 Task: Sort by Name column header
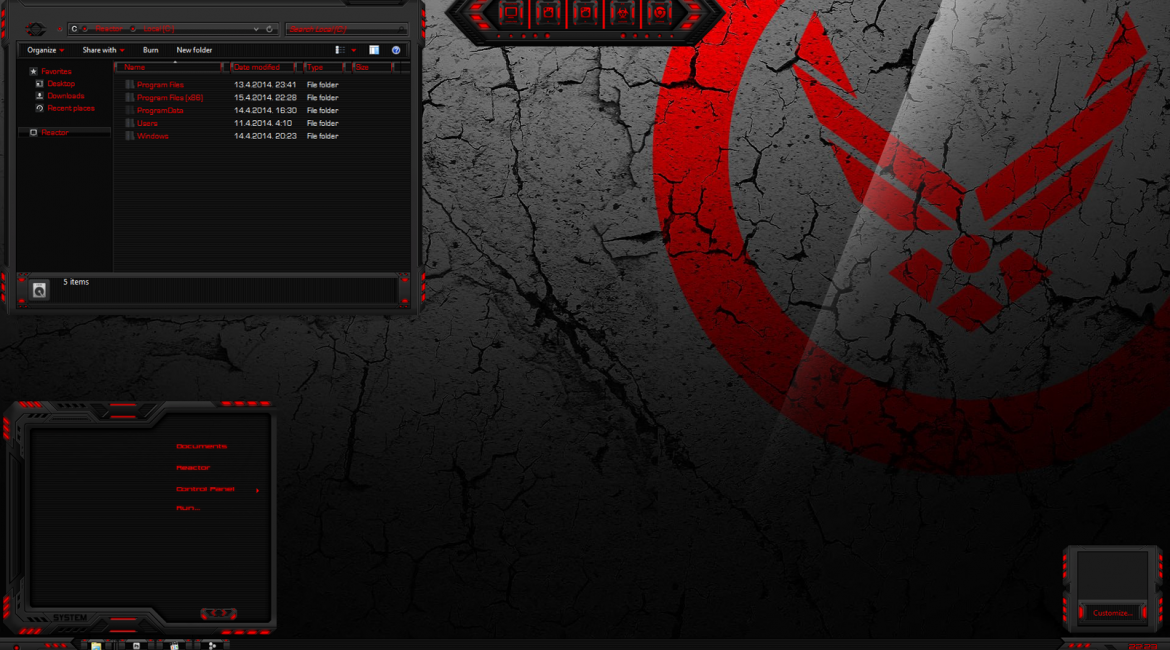(169, 67)
